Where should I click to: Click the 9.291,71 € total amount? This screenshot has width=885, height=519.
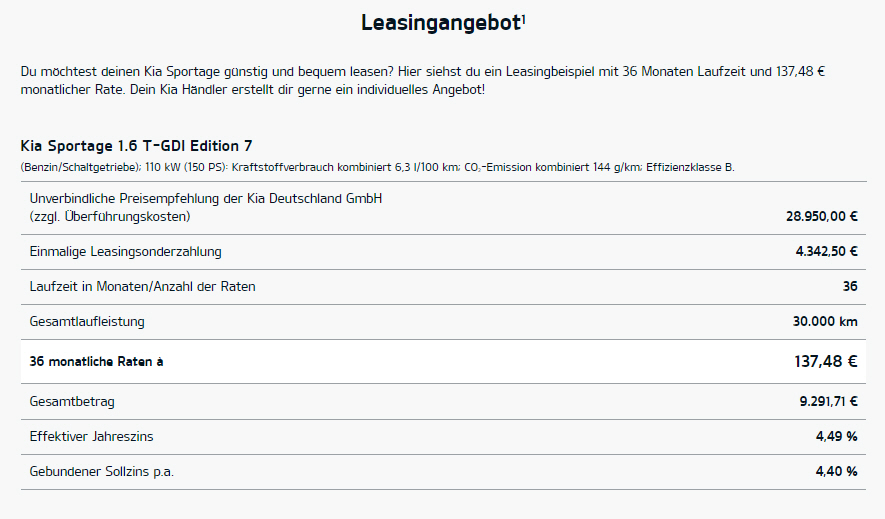point(829,402)
